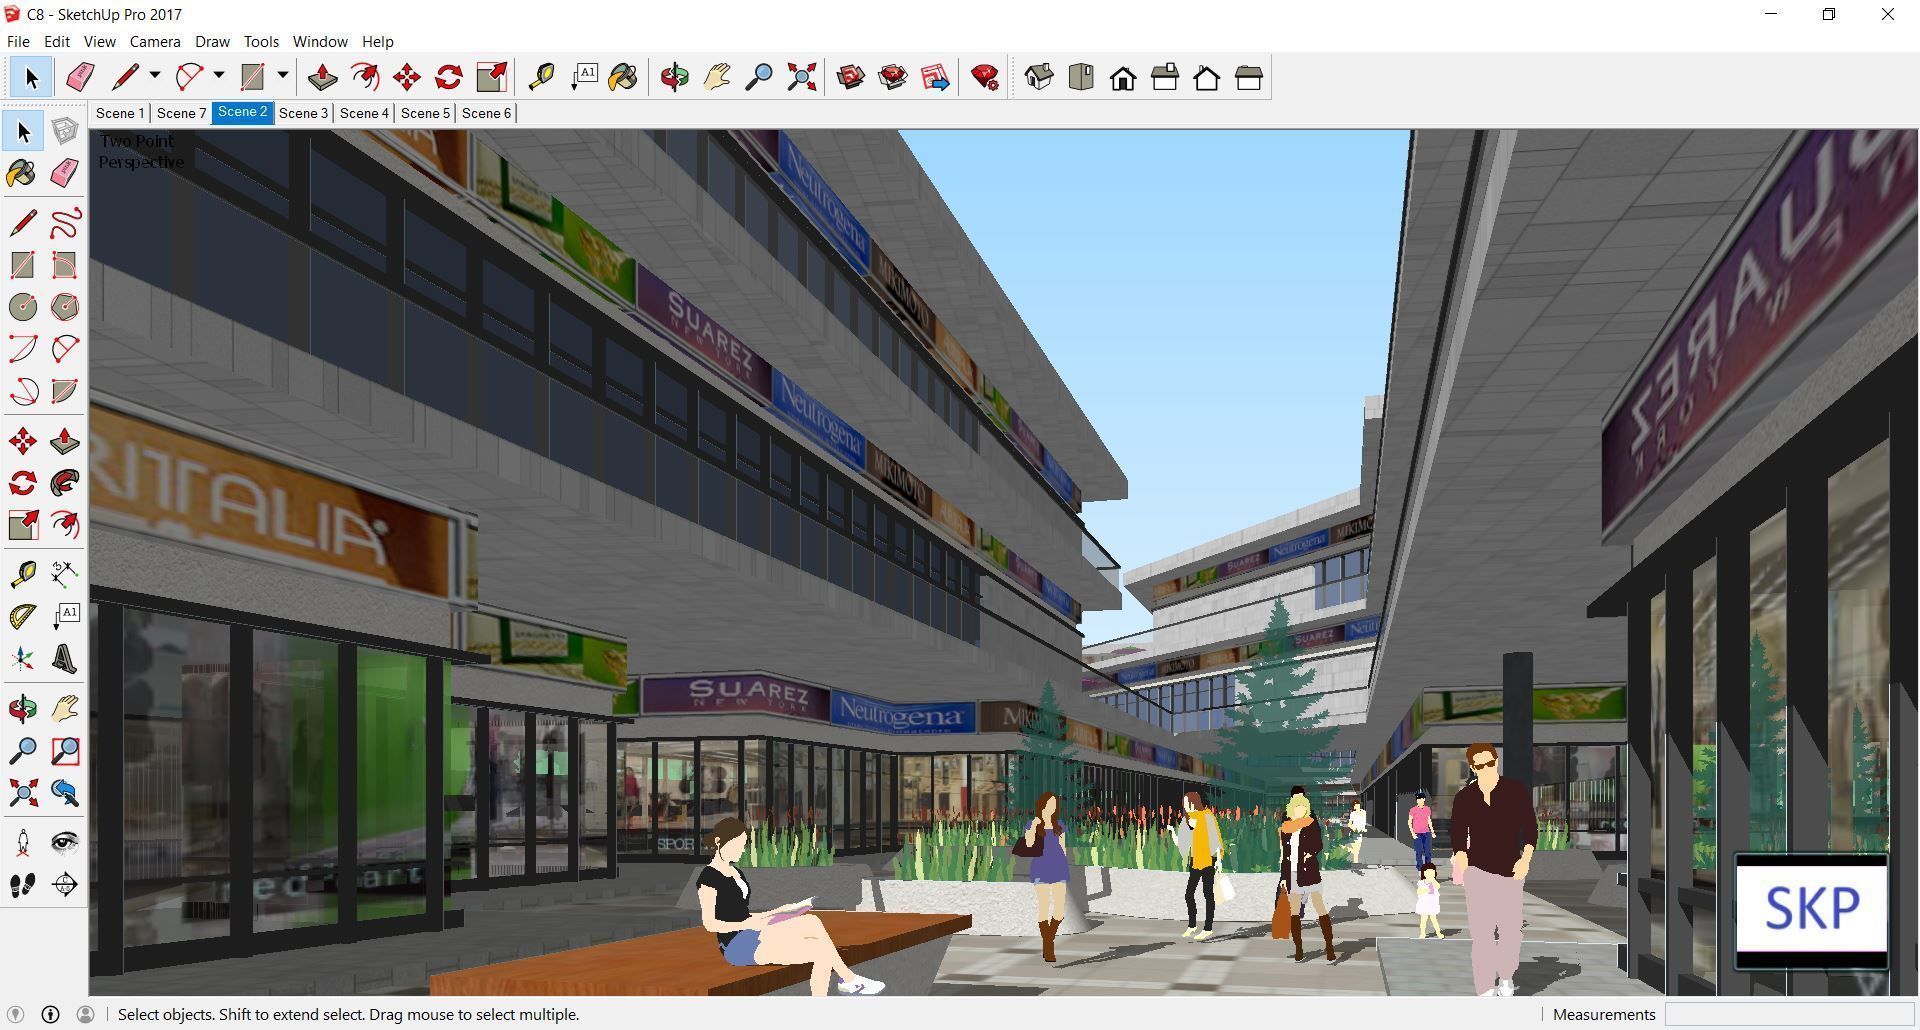Switch to Left view
Image resolution: width=1920 pixels, height=1030 pixels.
click(1249, 78)
